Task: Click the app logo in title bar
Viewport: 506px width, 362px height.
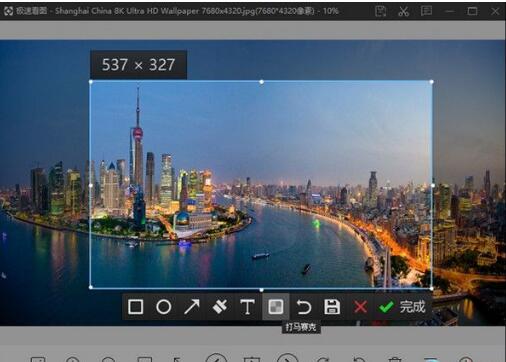Action: coord(8,11)
